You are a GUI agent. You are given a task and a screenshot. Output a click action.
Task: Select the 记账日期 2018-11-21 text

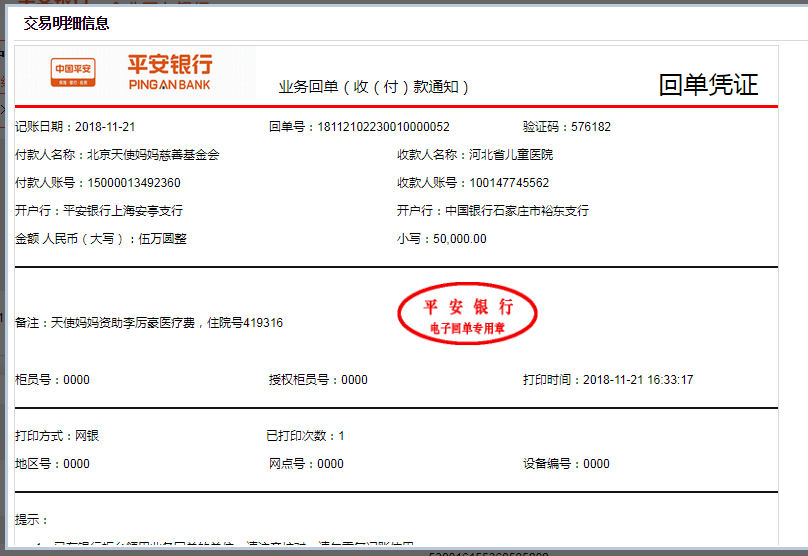(75, 127)
